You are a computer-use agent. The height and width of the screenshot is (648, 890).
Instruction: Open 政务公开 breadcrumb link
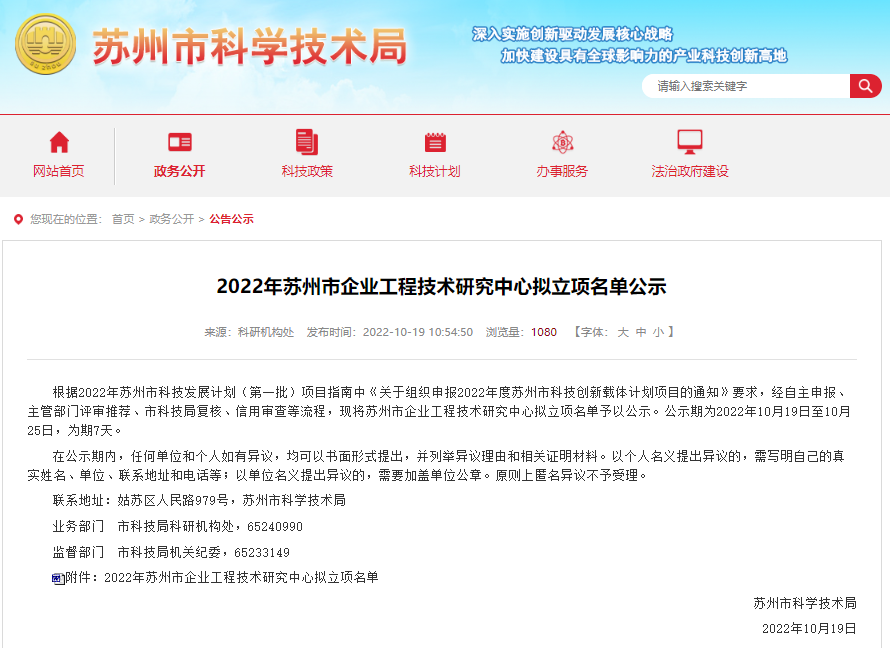(x=171, y=219)
